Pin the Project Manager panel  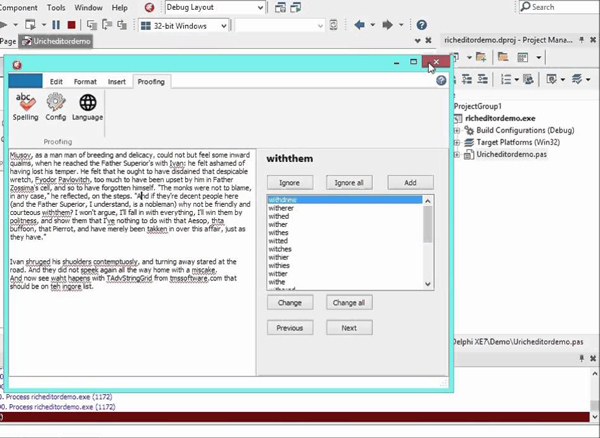click(582, 40)
